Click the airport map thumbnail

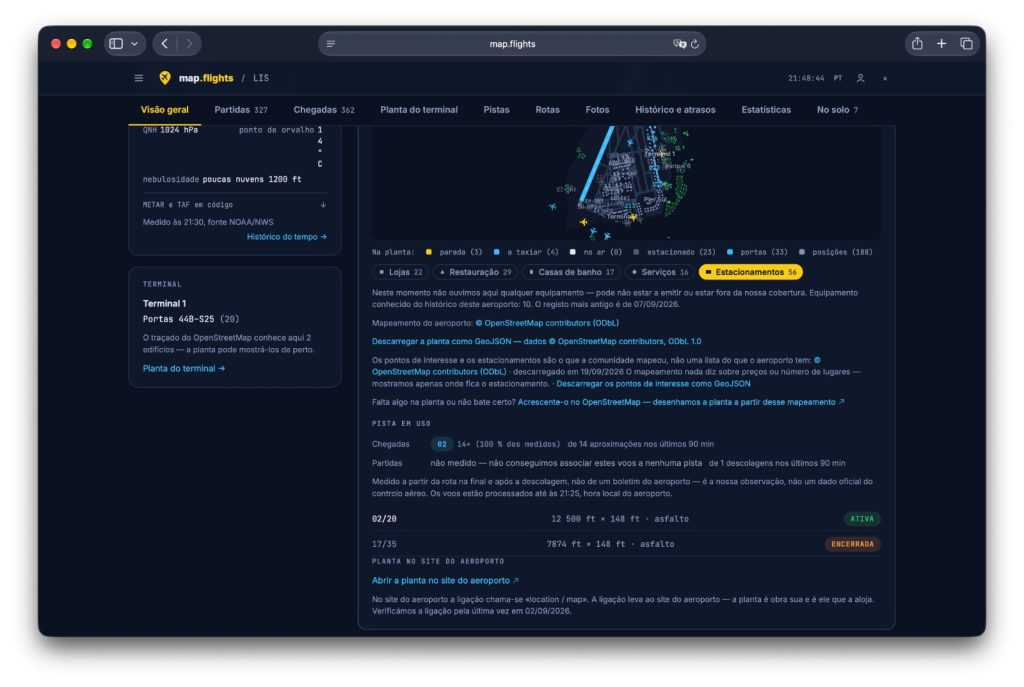(x=626, y=183)
